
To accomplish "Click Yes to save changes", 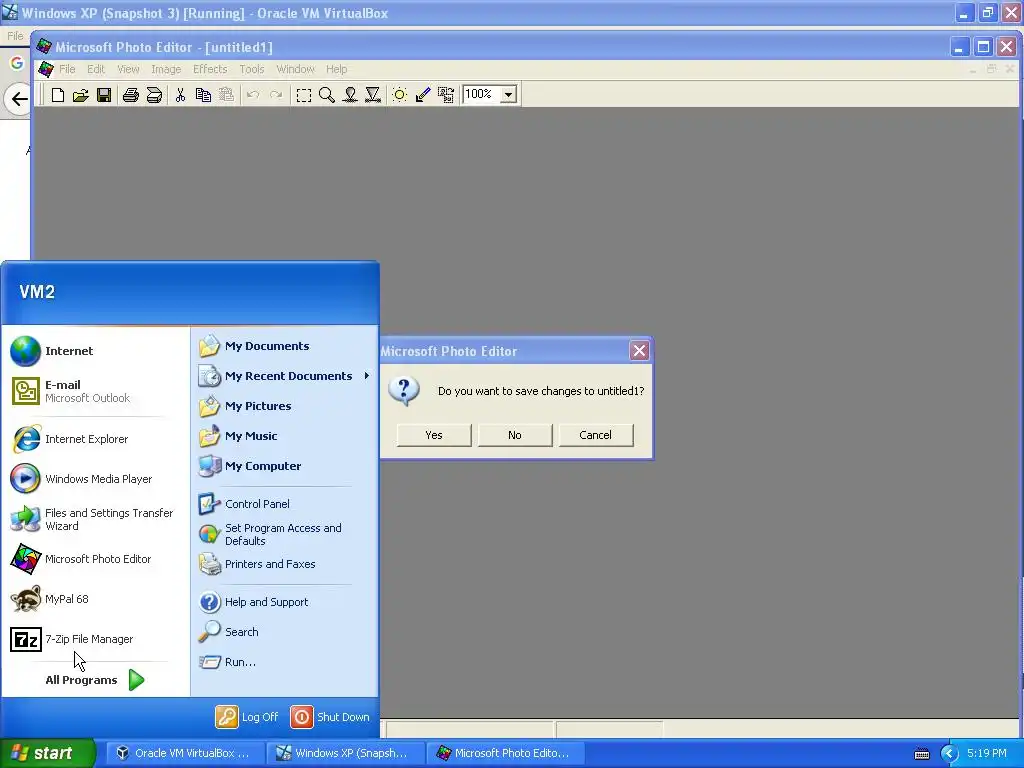I will 434,435.
